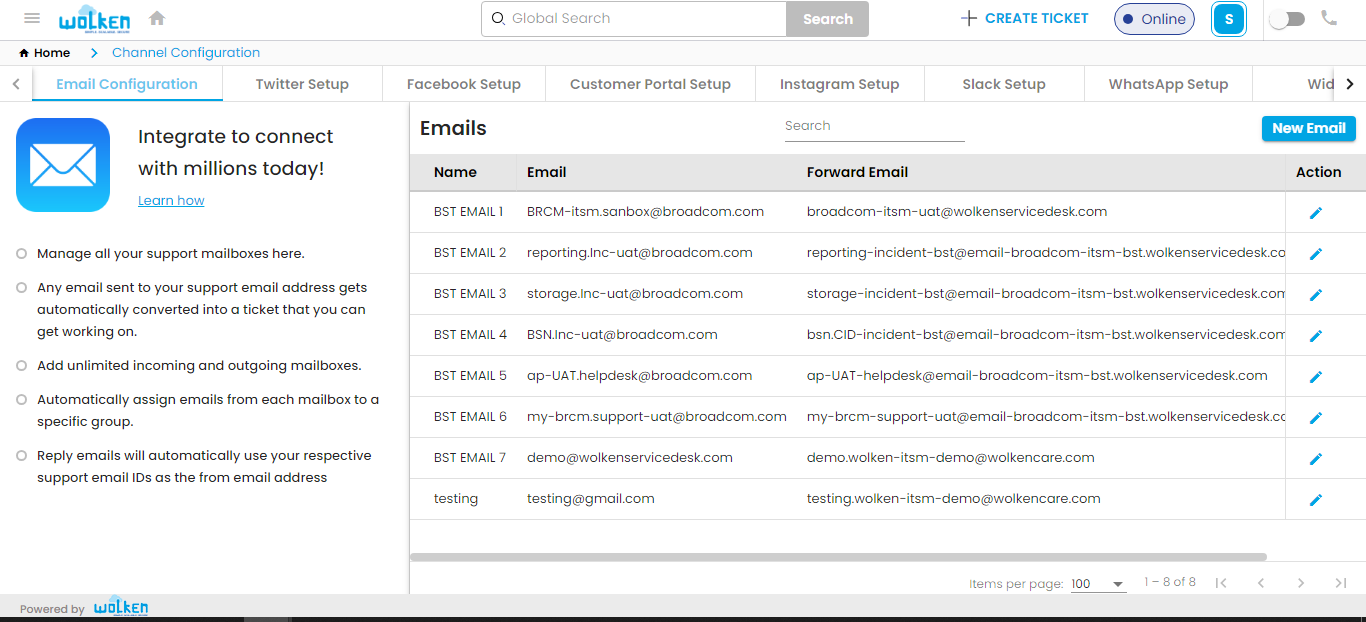1366x622 pixels.
Task: Open the hamburger navigation menu
Action: click(x=32, y=18)
